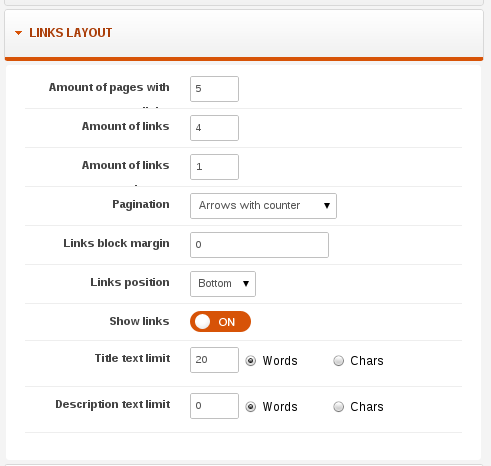The image size is (491, 466).
Task: Click the Title text limit number field
Action: [x=214, y=360]
